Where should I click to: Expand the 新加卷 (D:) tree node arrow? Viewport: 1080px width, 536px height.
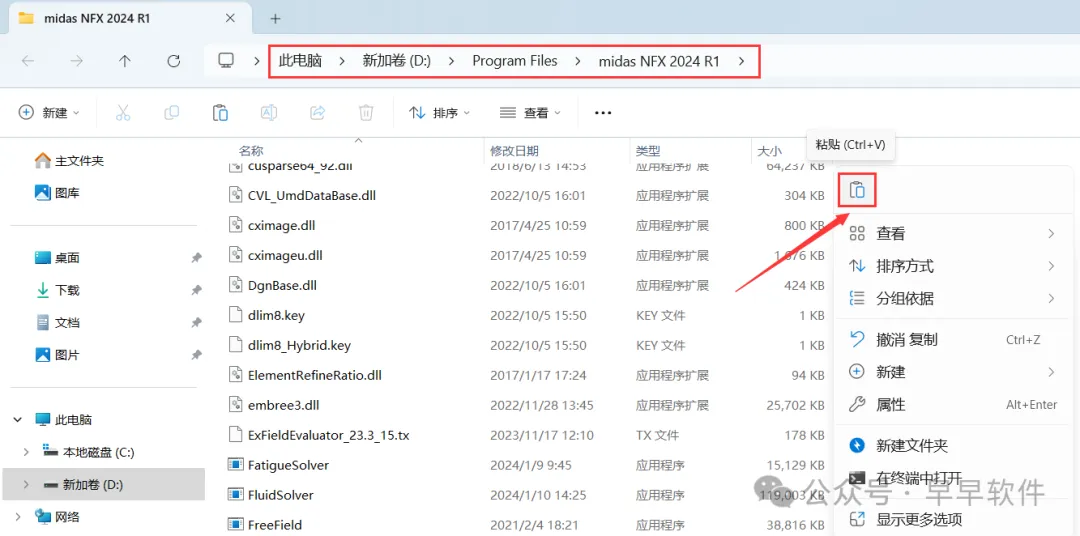(x=26, y=484)
